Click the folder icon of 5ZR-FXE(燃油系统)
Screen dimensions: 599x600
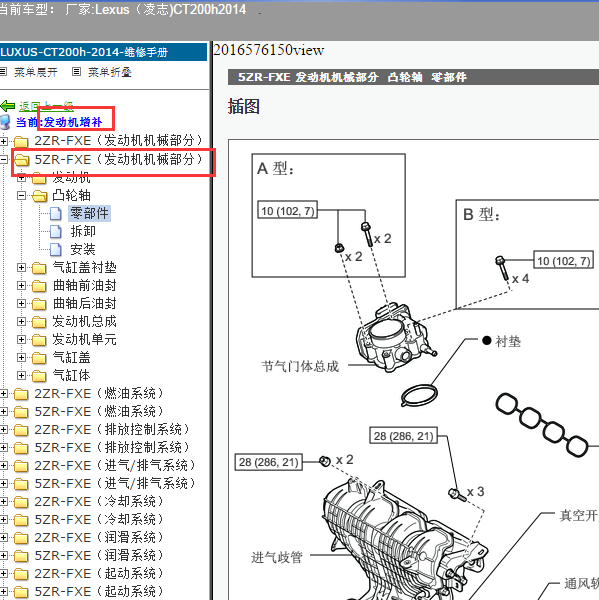pos(21,412)
